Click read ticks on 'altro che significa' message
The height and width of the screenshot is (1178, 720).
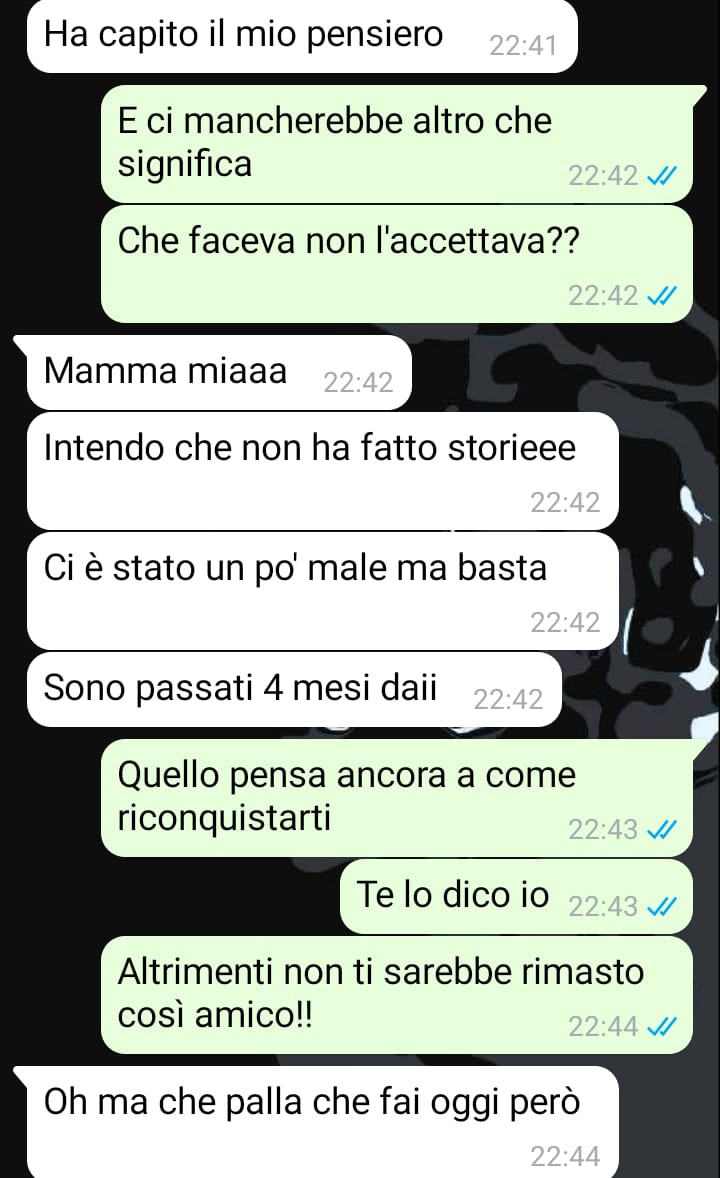(662, 176)
